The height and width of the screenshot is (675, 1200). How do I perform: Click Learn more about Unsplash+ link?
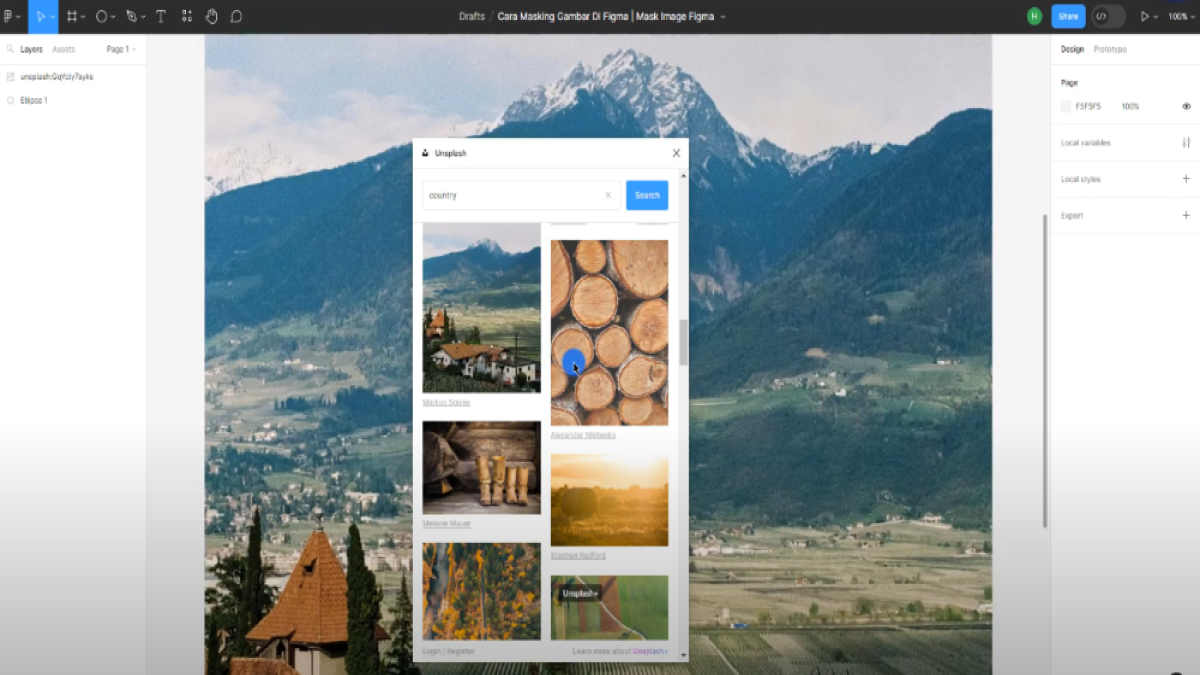[x=620, y=651]
